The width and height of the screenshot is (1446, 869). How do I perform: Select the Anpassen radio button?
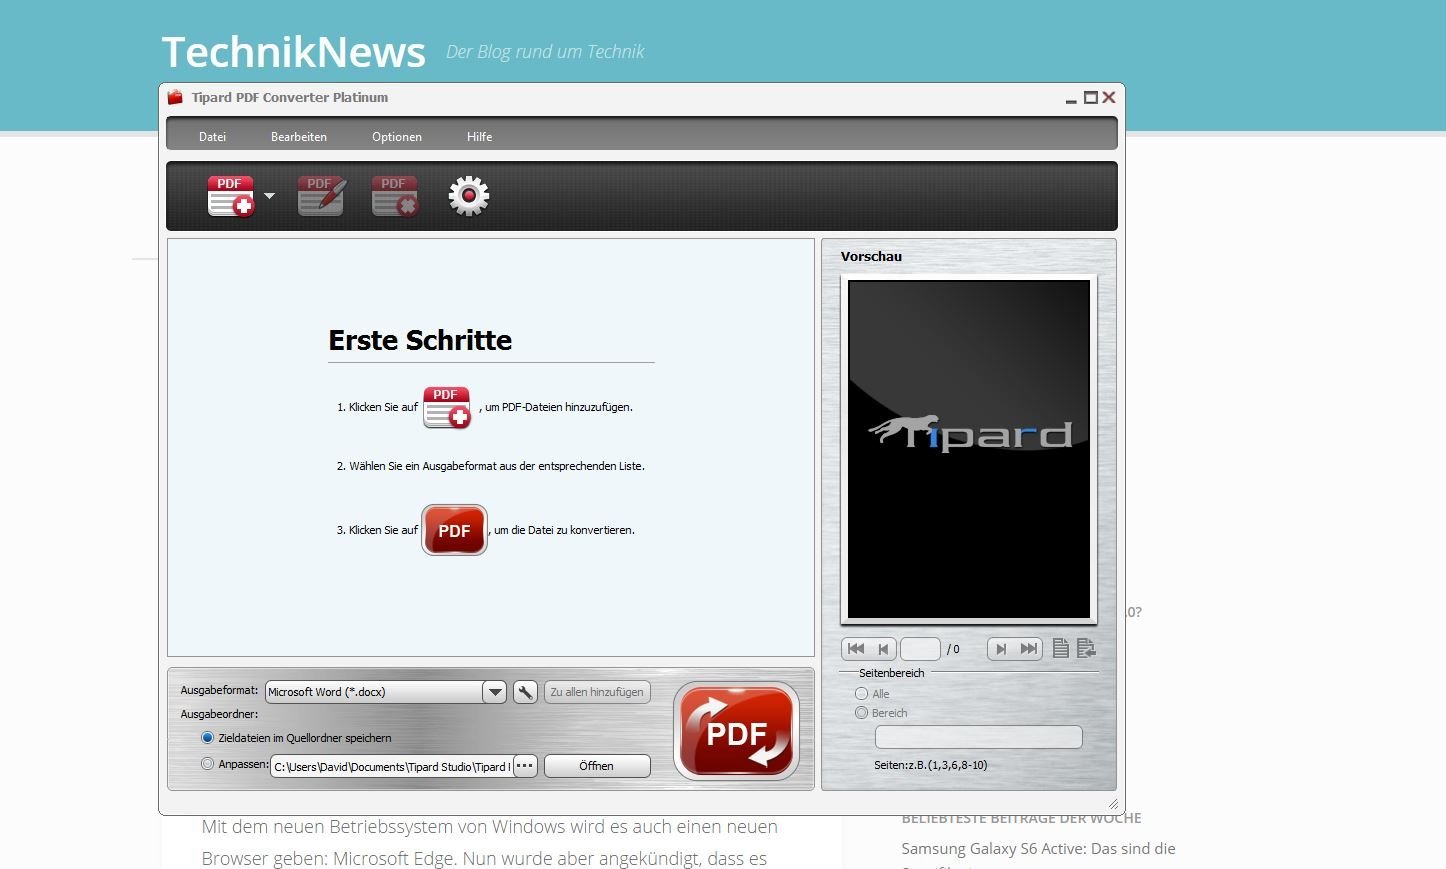click(x=207, y=764)
